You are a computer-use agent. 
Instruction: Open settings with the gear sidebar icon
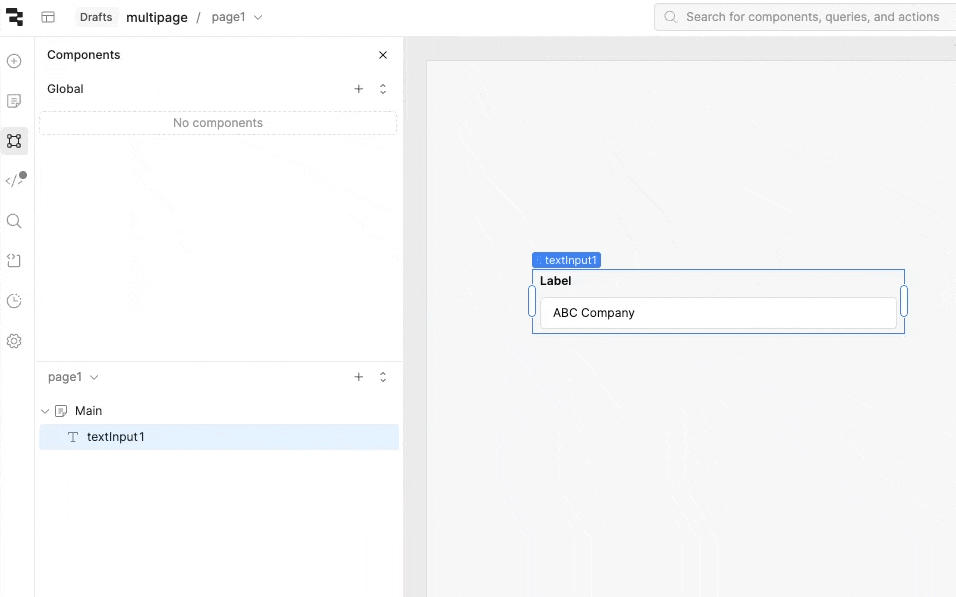[x=14, y=341]
